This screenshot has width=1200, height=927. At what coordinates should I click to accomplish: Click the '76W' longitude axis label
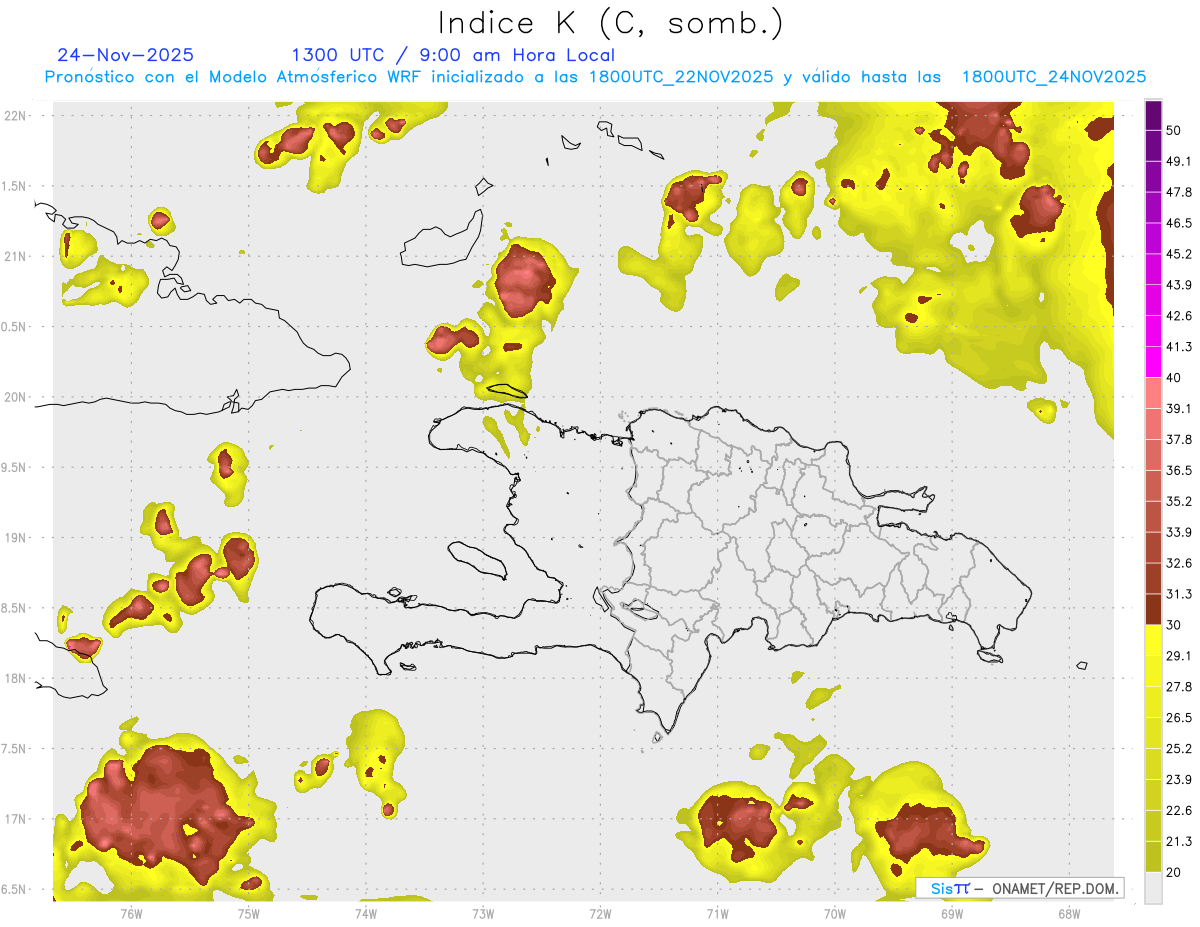(131, 913)
